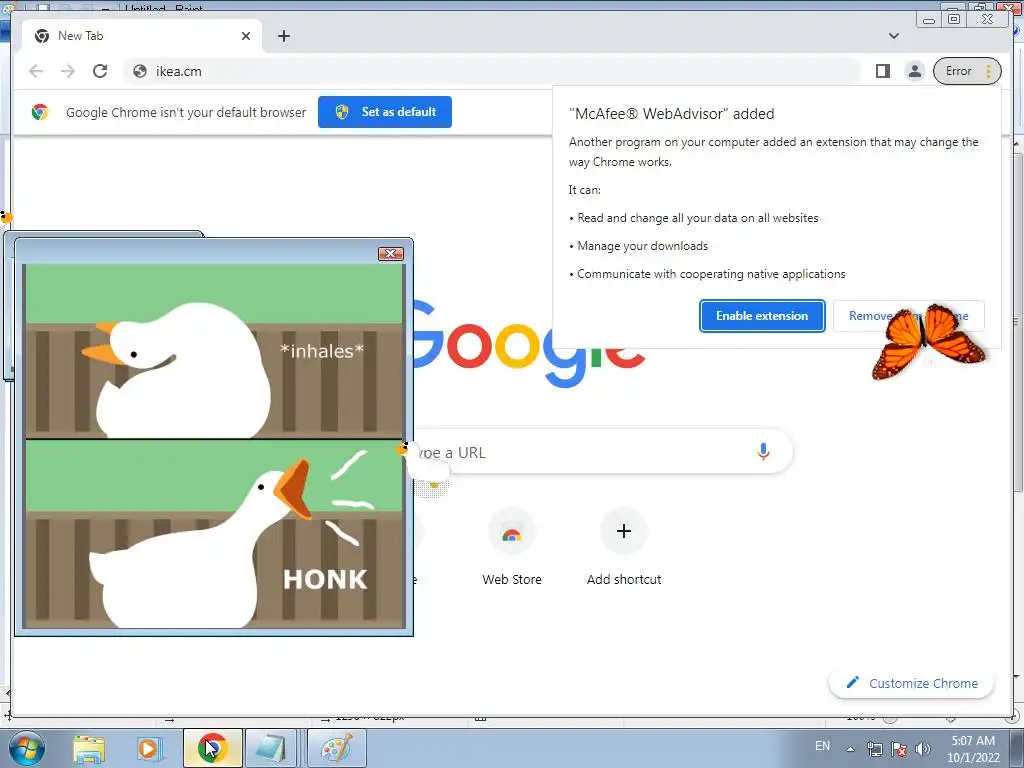
Task: Reload the page with the refresh icon
Action: [x=100, y=71]
